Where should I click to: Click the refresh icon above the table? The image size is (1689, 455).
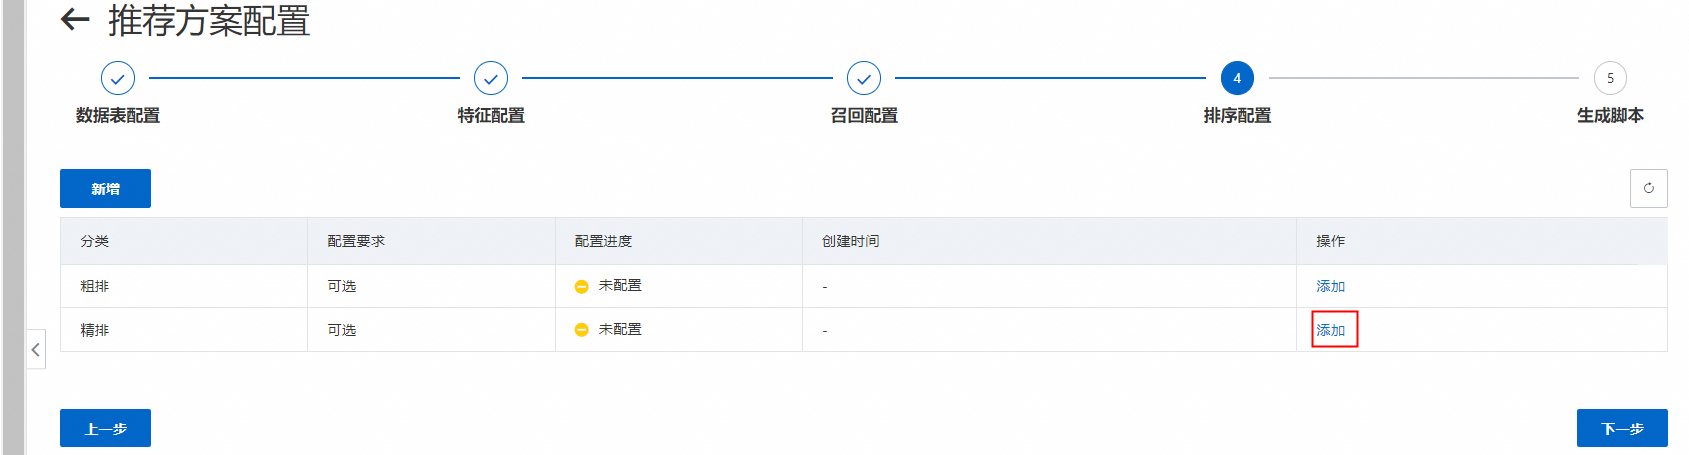(1648, 188)
